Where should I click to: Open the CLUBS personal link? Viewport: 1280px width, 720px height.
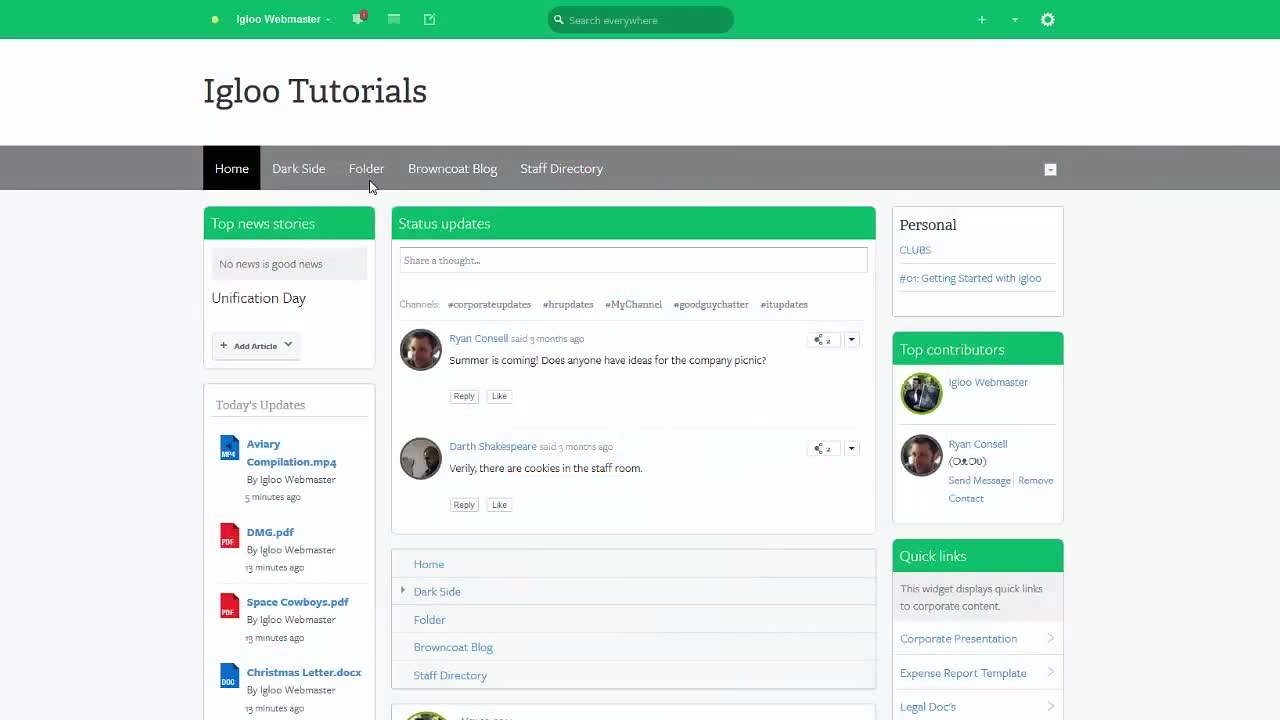coord(915,250)
